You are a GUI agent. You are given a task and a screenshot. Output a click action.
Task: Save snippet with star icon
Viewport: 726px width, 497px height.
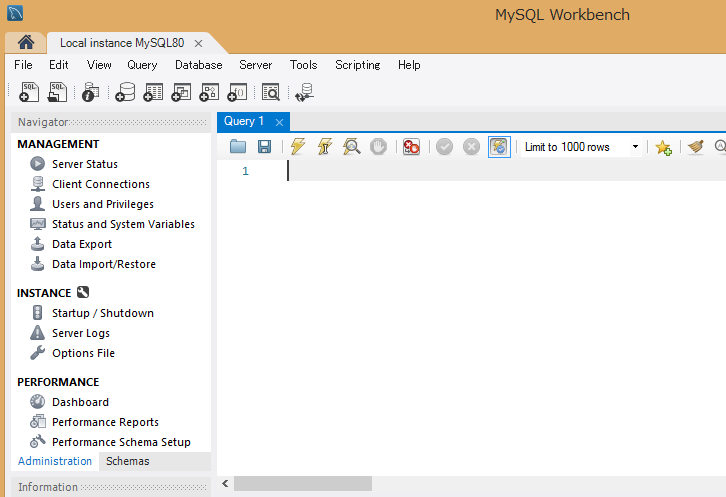pyautogui.click(x=663, y=147)
